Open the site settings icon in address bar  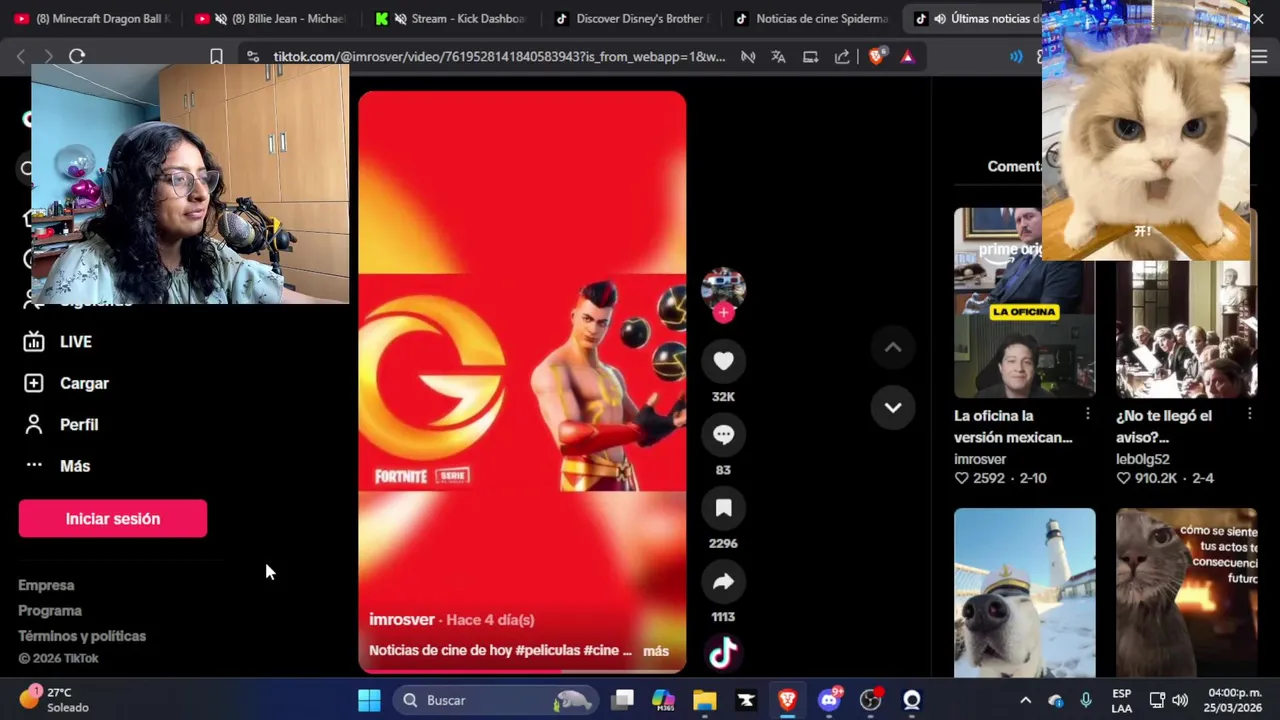pyautogui.click(x=253, y=57)
